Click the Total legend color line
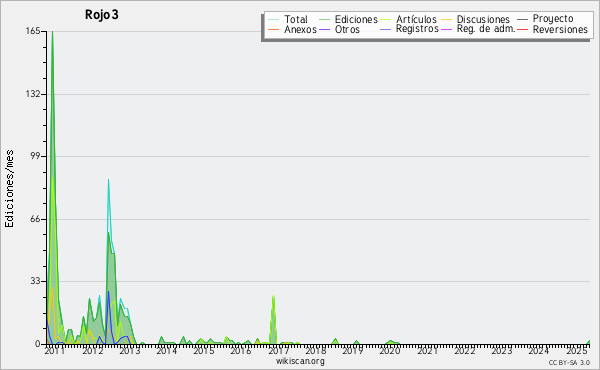Viewport: 600px width, 370px height. point(273,19)
